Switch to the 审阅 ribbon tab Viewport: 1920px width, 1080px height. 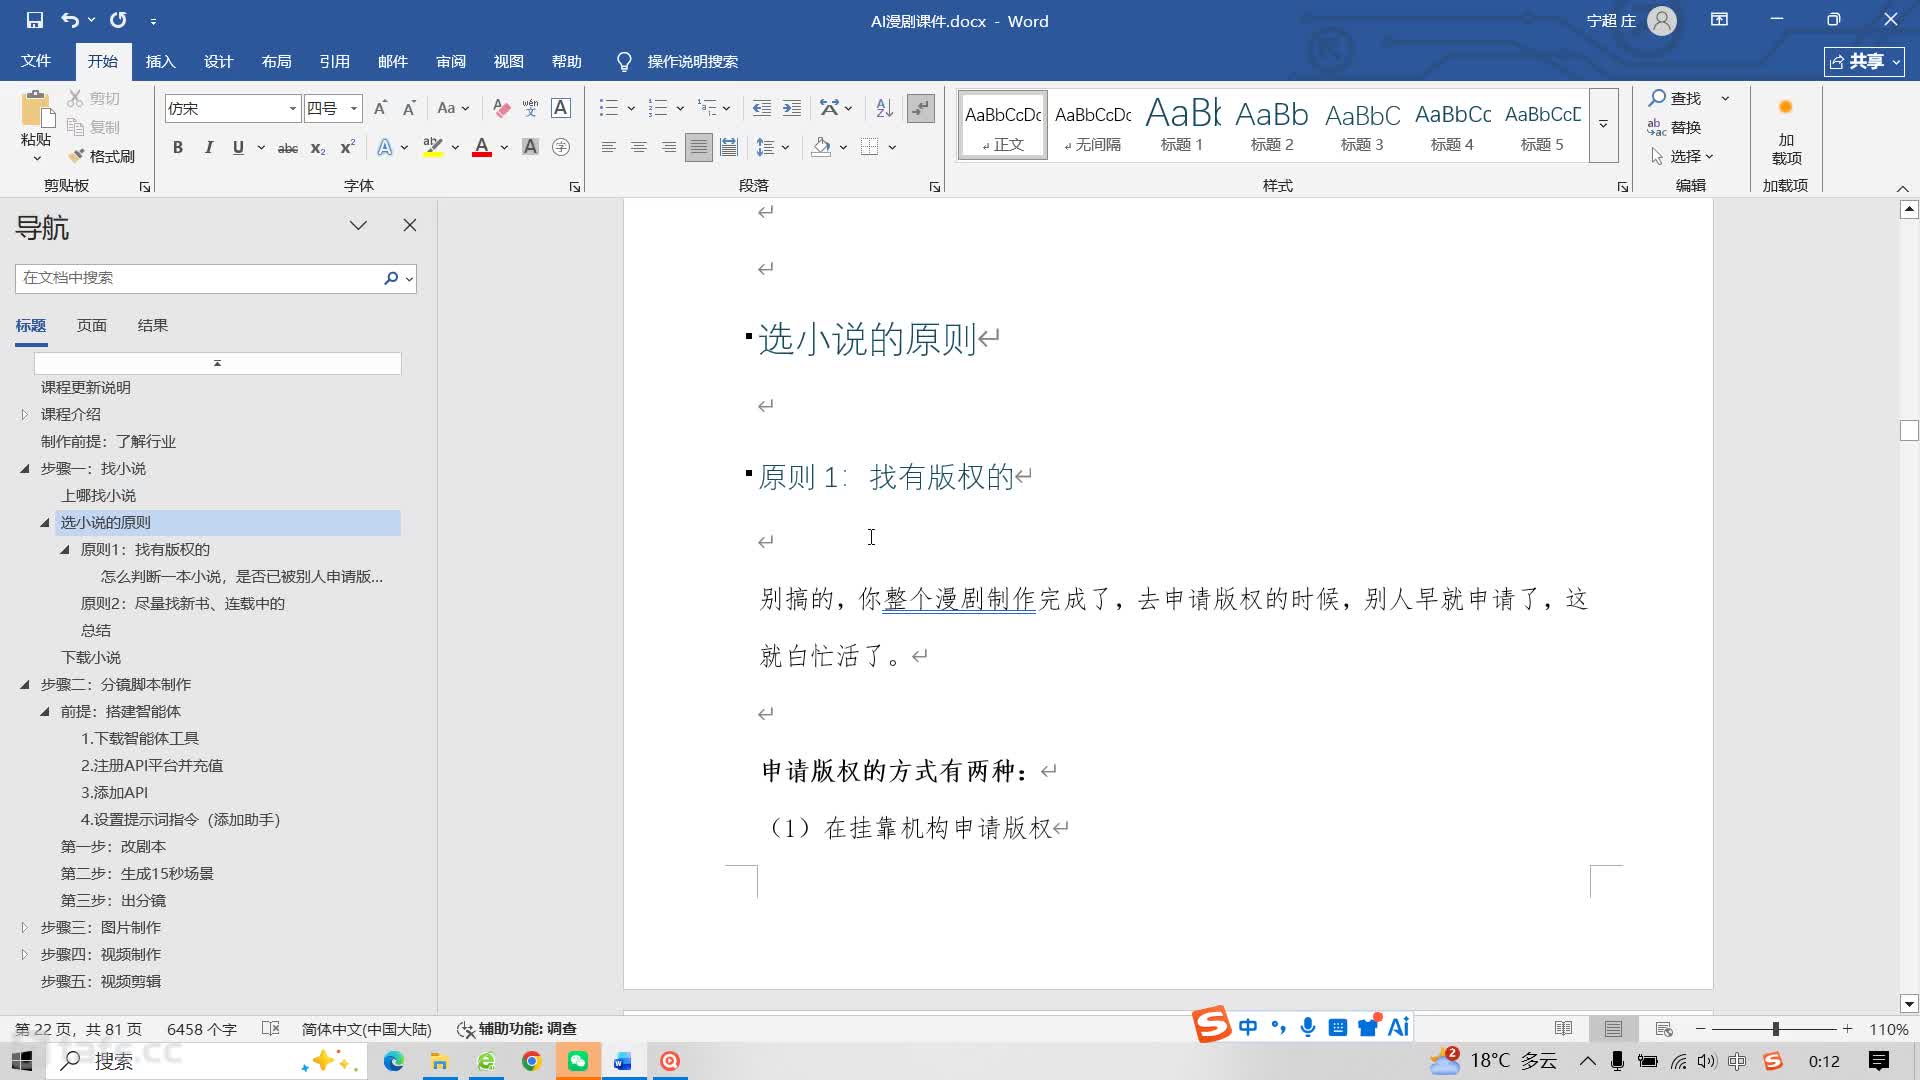[450, 61]
